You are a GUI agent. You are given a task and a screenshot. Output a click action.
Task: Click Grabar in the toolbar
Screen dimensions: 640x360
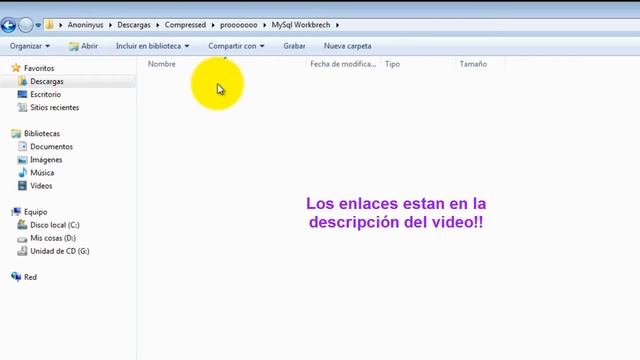coord(294,46)
